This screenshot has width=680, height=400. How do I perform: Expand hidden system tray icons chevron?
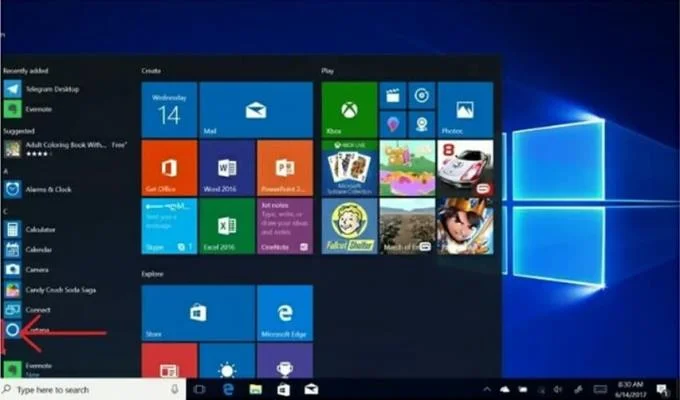point(487,390)
